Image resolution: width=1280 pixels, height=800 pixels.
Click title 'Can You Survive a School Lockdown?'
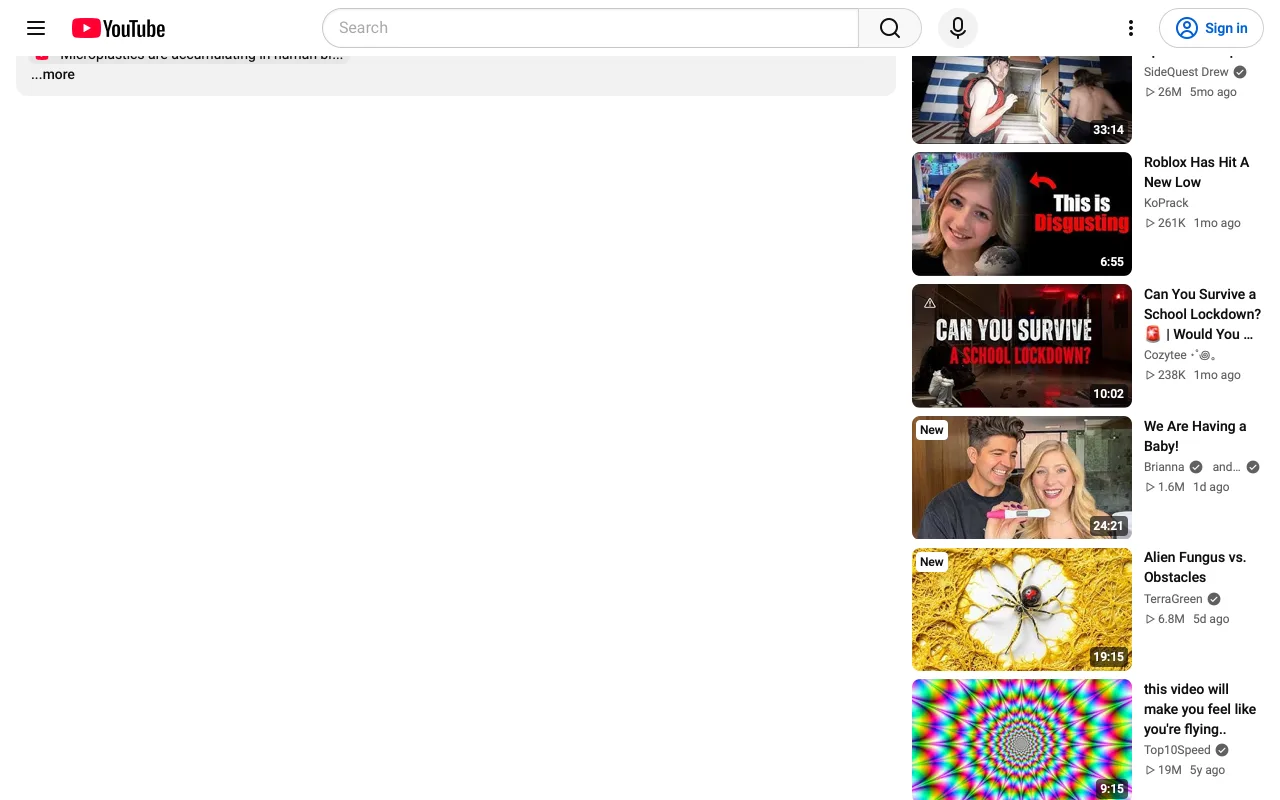(1202, 314)
